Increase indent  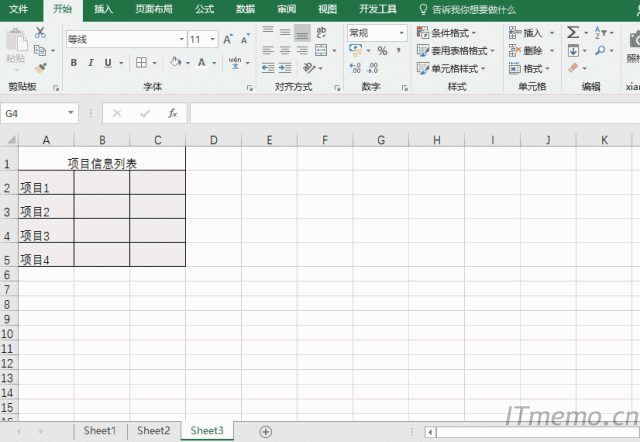285,68
